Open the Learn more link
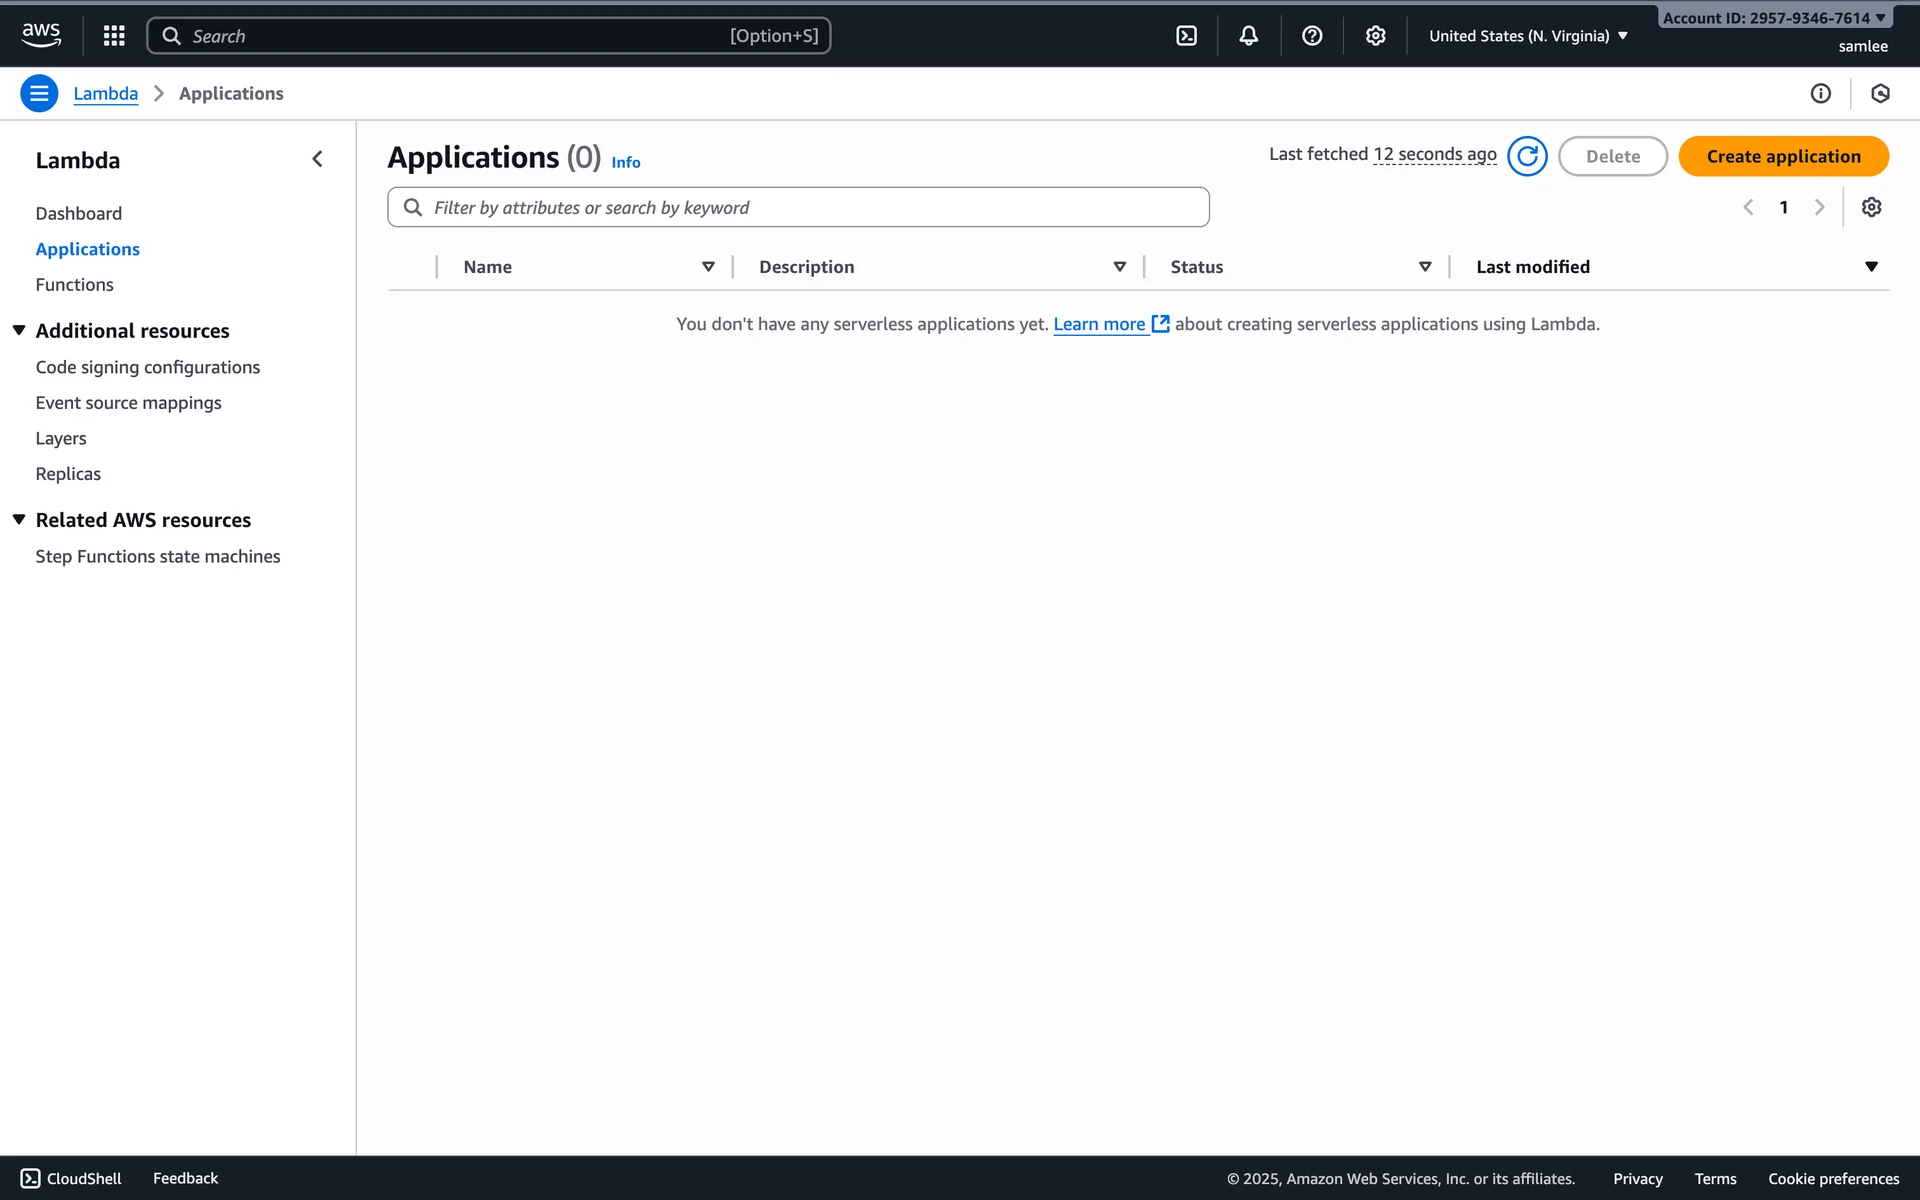The image size is (1920, 1200). tap(1099, 324)
